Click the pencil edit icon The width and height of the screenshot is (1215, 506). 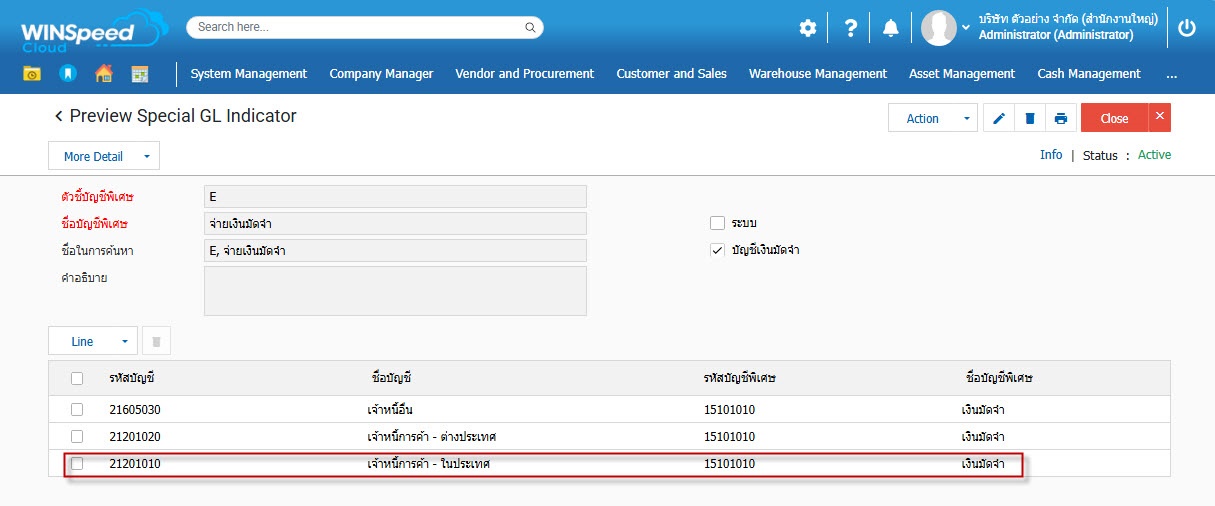point(998,118)
